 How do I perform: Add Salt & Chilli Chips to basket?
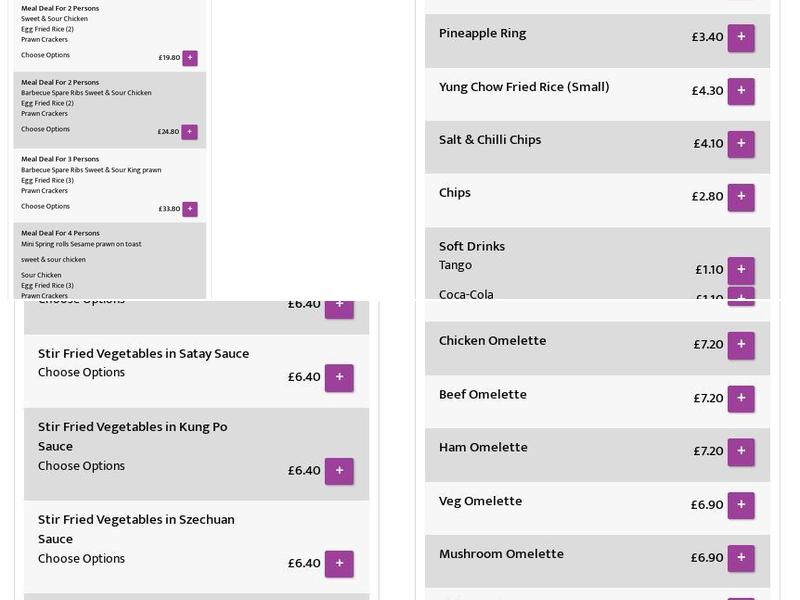740,144
